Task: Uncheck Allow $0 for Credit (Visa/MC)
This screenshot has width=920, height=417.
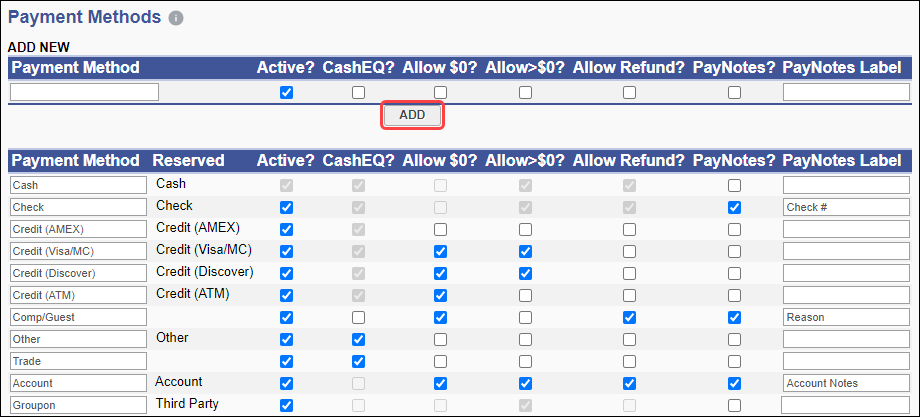Action: click(440, 251)
